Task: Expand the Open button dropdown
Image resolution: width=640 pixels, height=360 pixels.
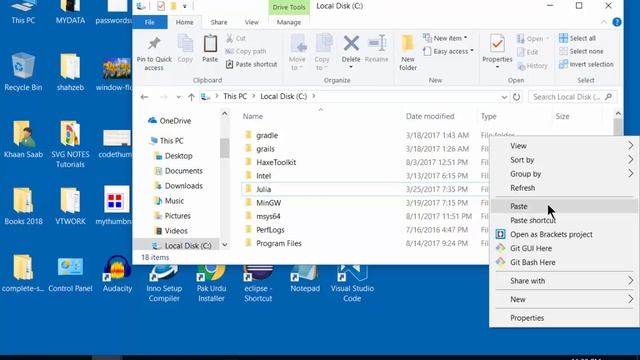Action: [x=547, y=39]
